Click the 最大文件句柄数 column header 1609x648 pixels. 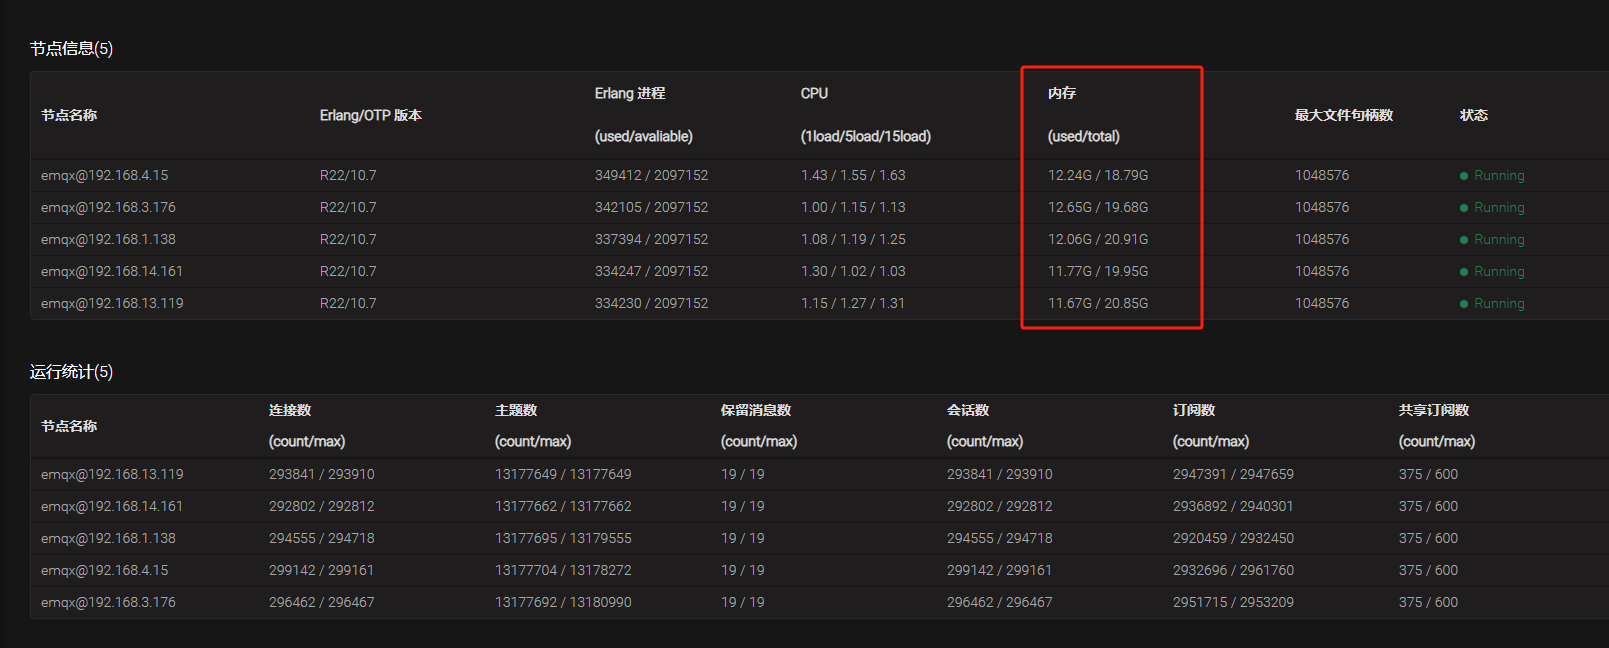pos(1344,115)
